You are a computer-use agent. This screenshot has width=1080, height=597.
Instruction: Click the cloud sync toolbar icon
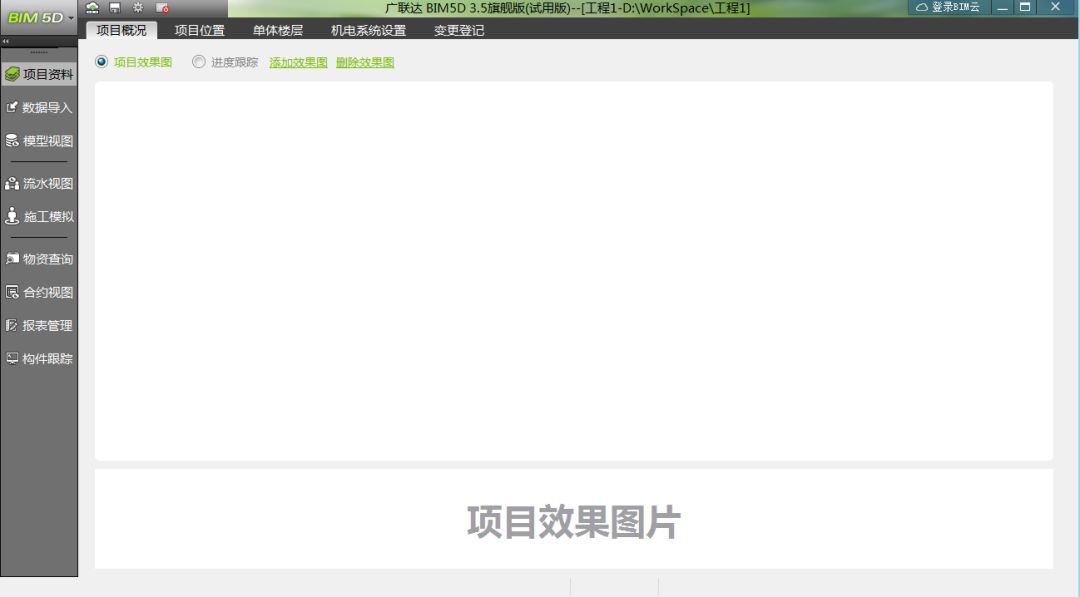click(90, 7)
